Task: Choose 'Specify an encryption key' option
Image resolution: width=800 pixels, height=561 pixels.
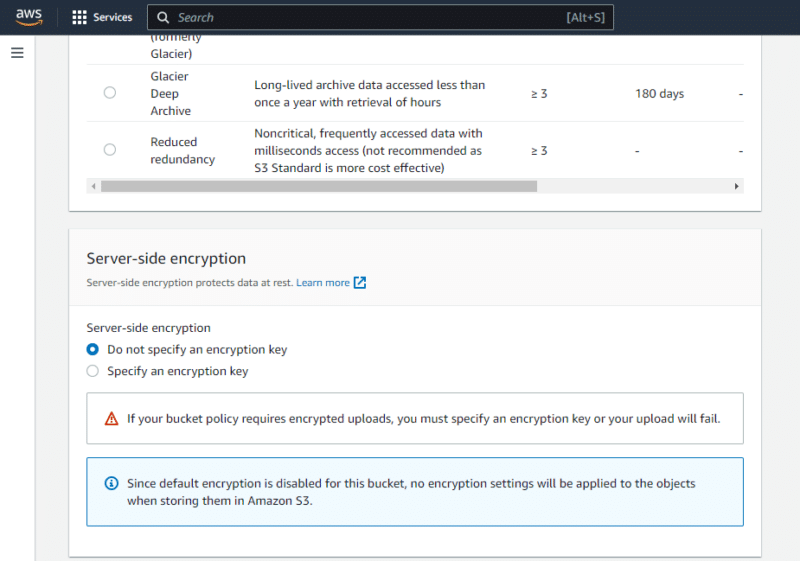Action: coord(93,371)
